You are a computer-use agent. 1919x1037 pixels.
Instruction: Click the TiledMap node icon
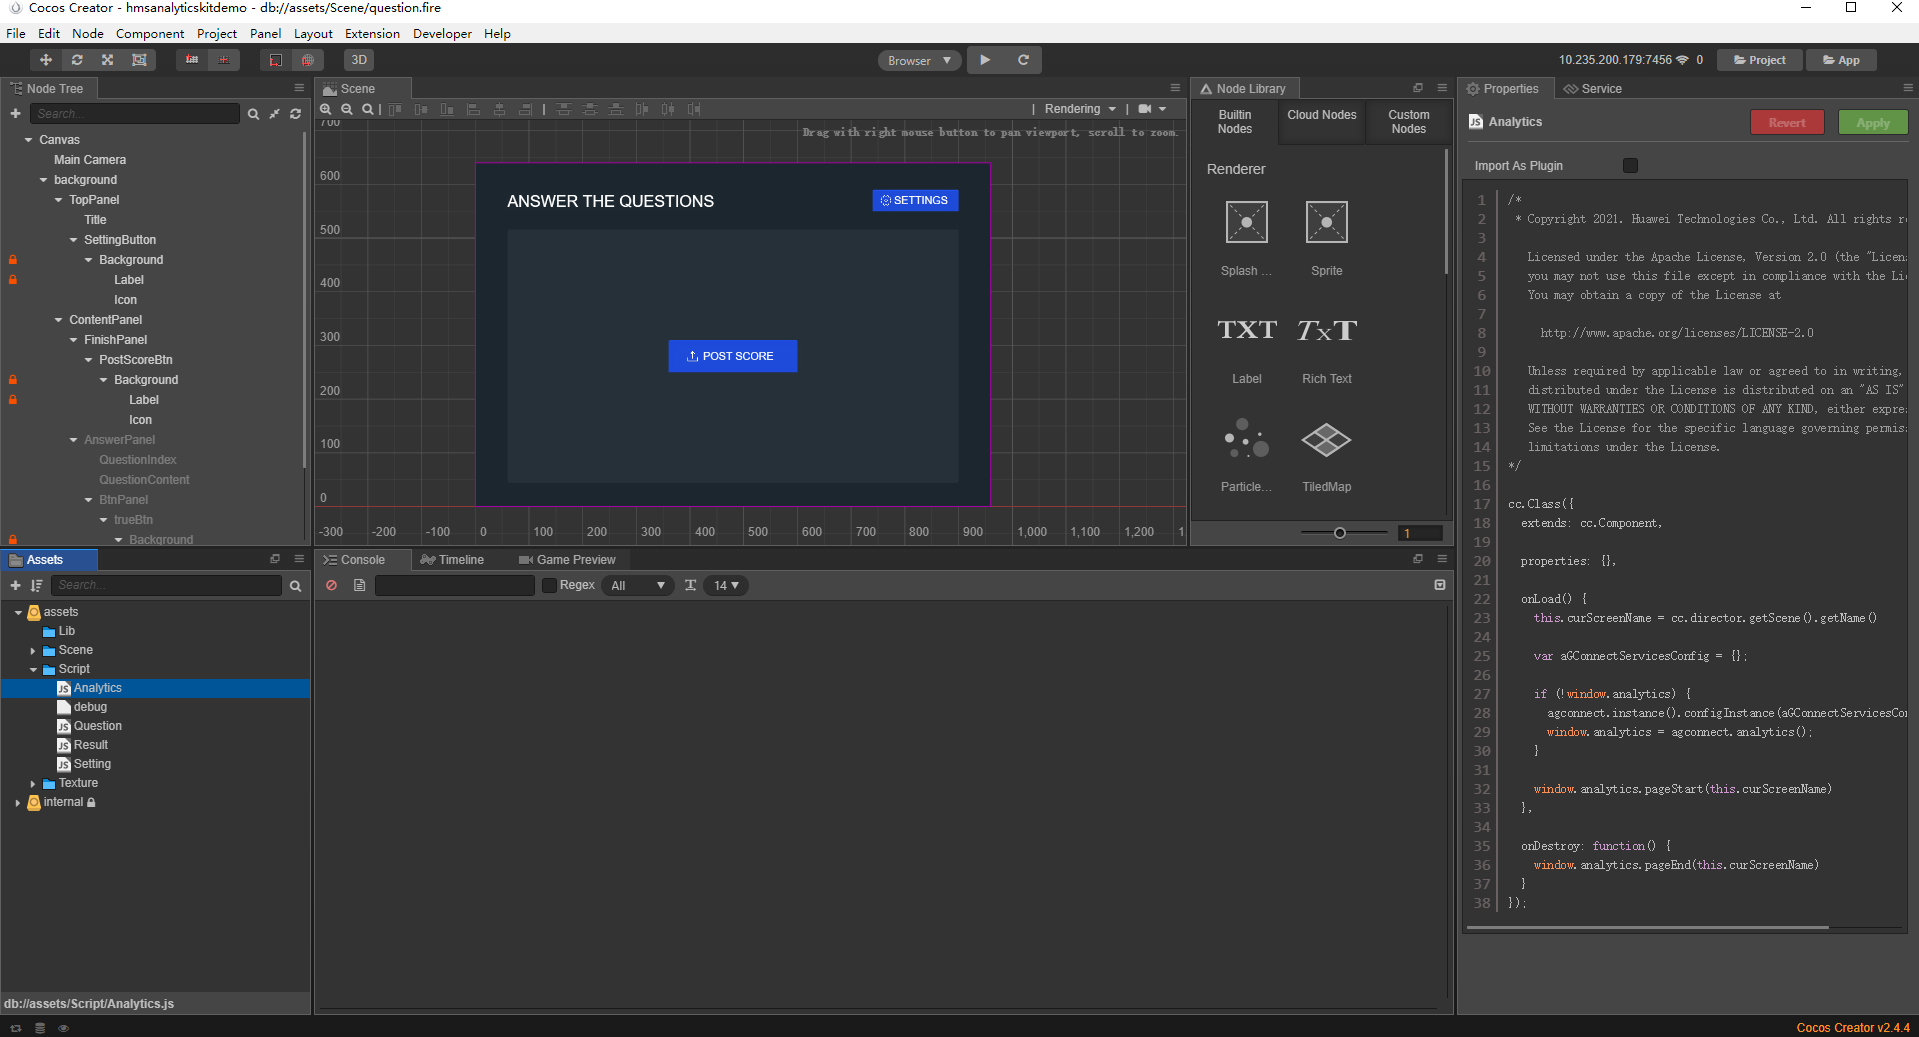tap(1326, 440)
